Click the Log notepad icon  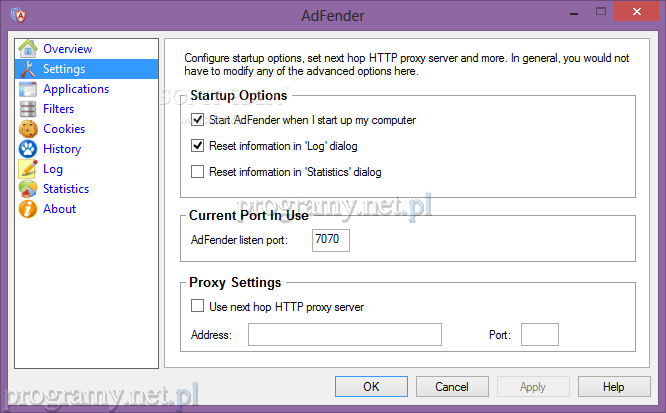click(x=27, y=169)
